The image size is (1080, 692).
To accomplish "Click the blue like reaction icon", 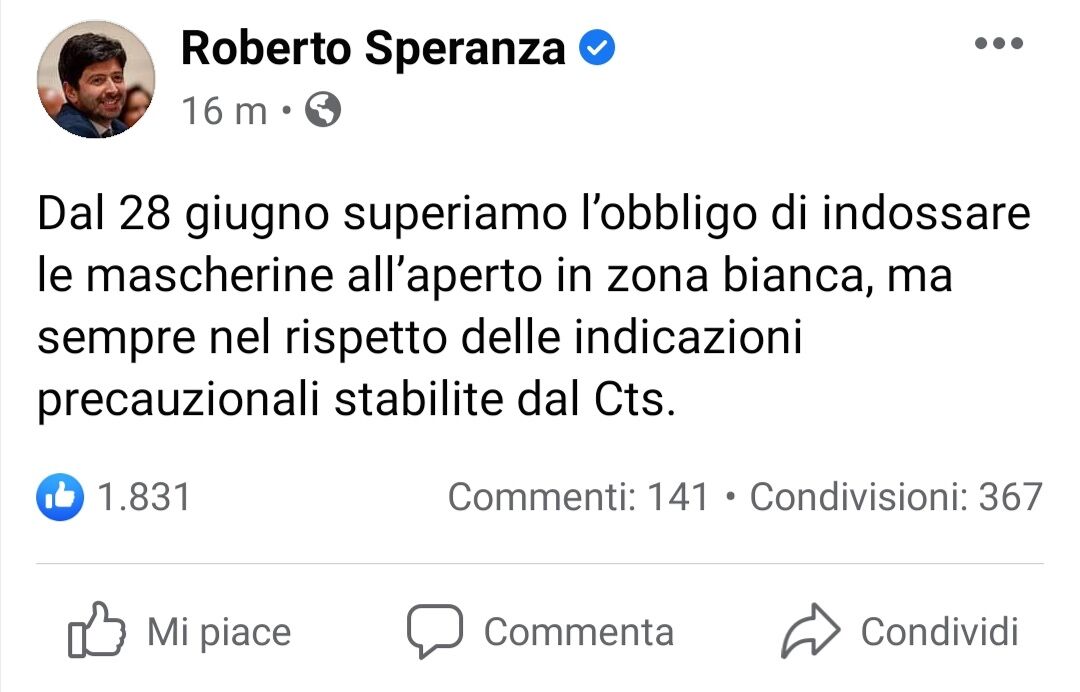I will (60, 497).
